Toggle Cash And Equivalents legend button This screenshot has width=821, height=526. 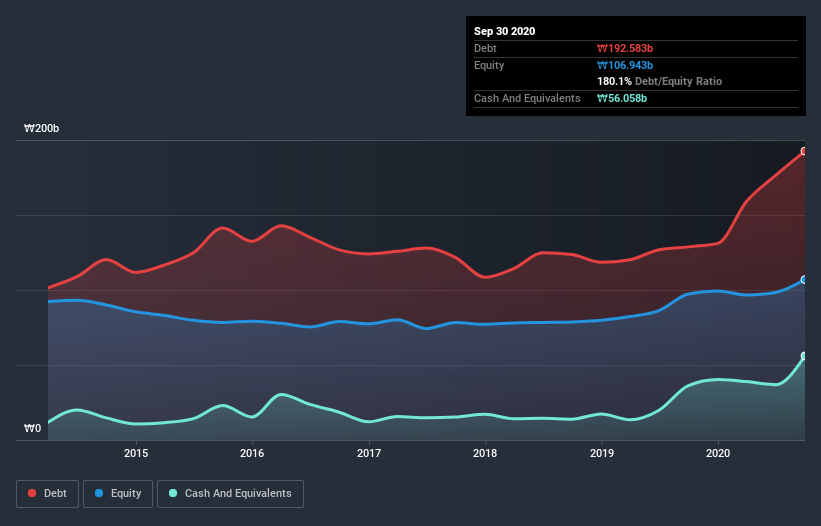230,494
